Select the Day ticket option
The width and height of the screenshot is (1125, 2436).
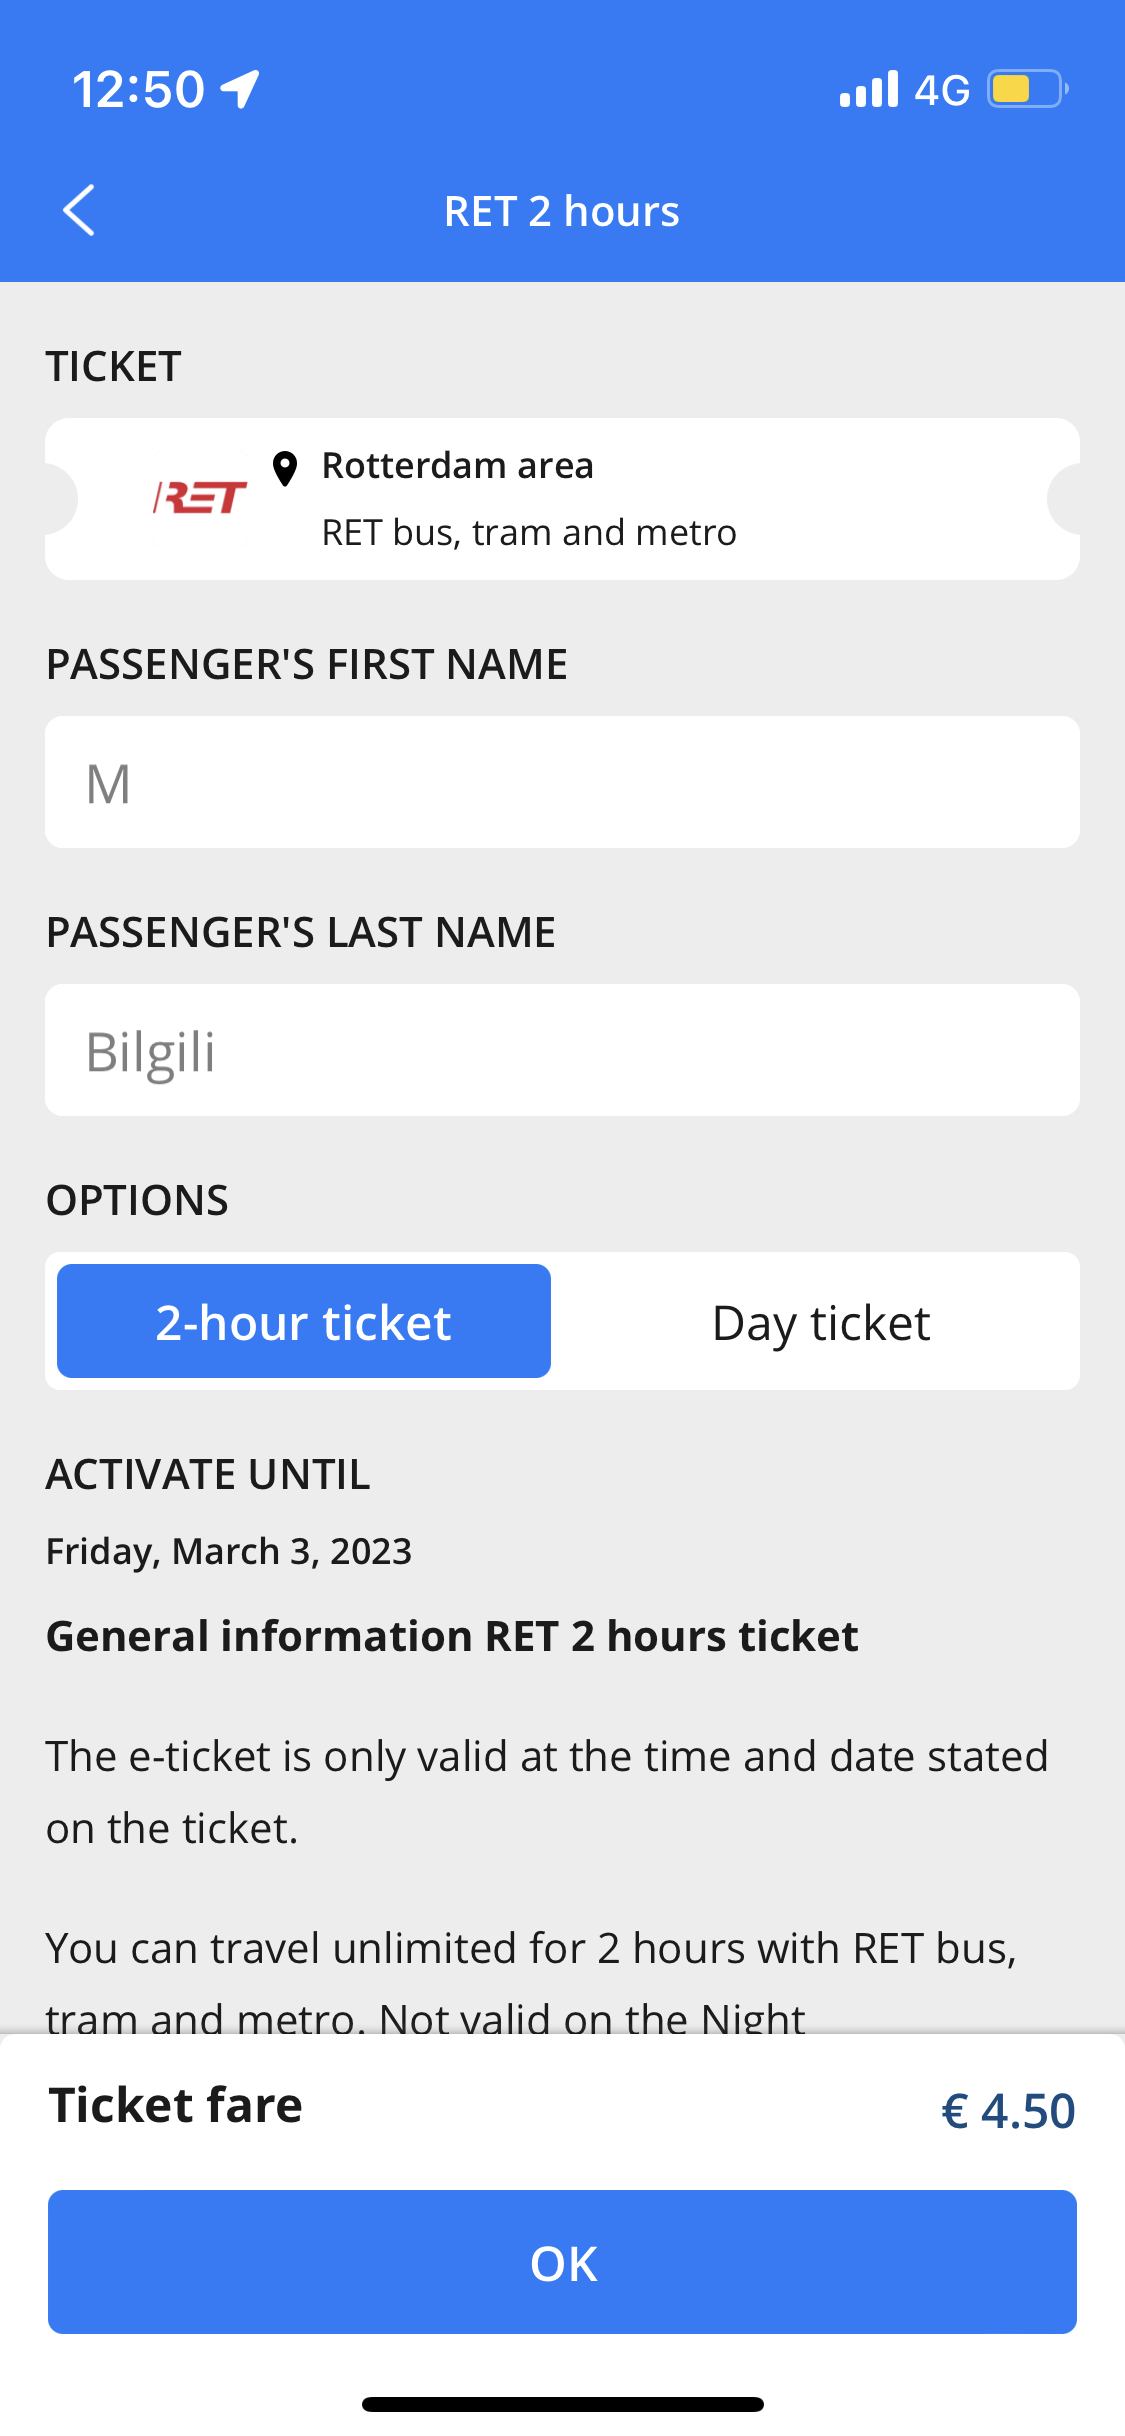(821, 1321)
